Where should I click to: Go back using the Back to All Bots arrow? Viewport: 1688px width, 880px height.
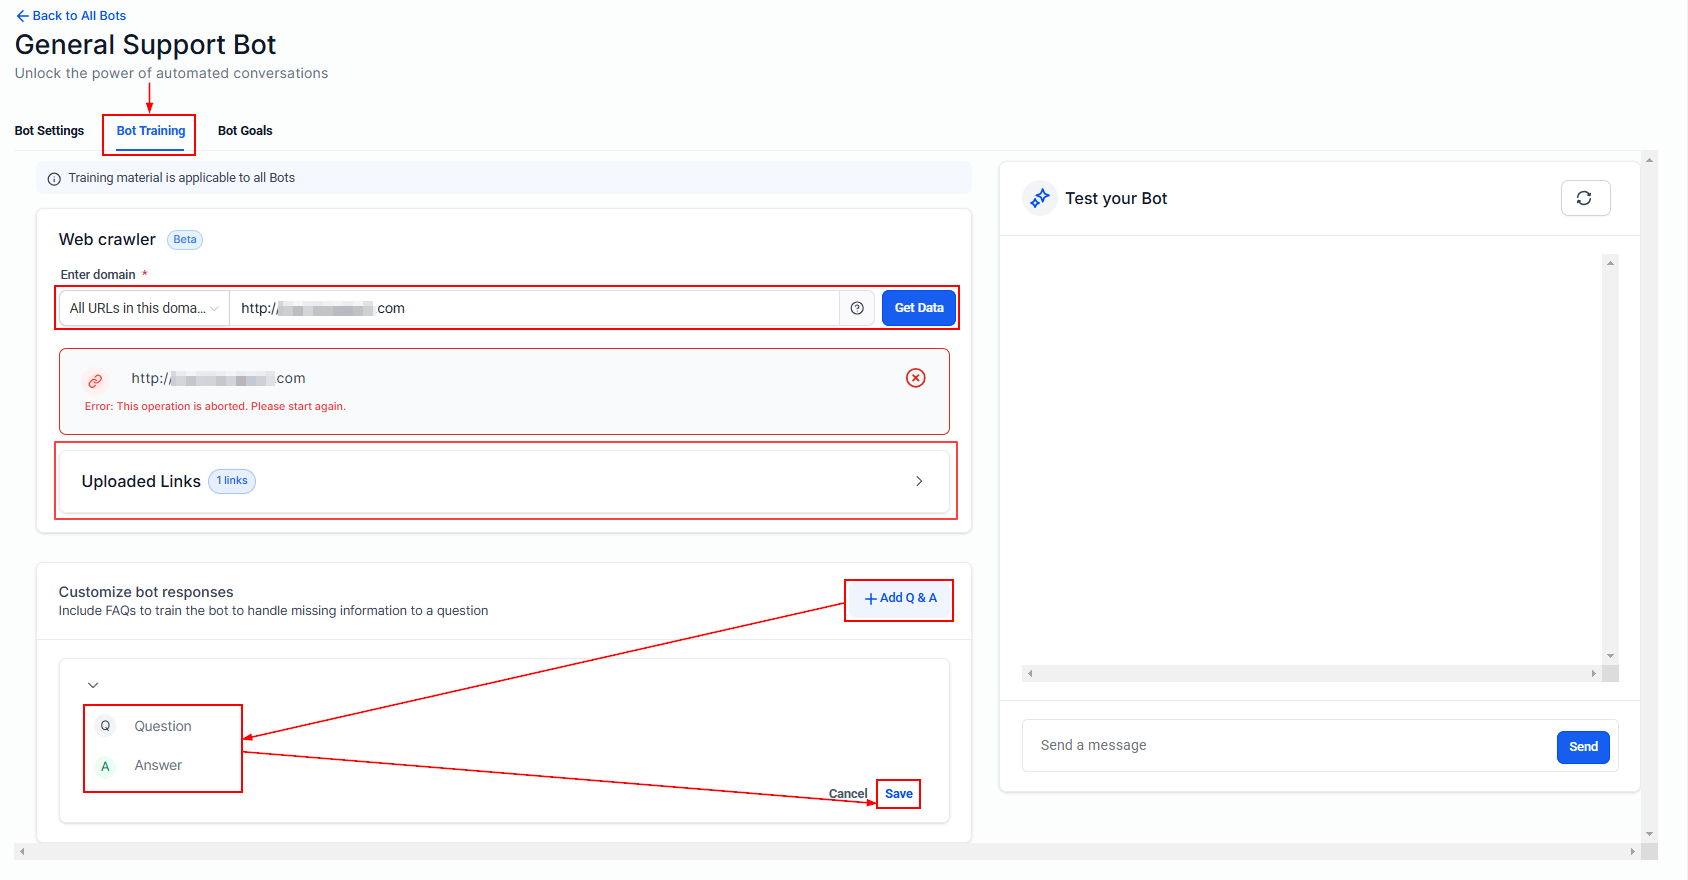tap(22, 16)
